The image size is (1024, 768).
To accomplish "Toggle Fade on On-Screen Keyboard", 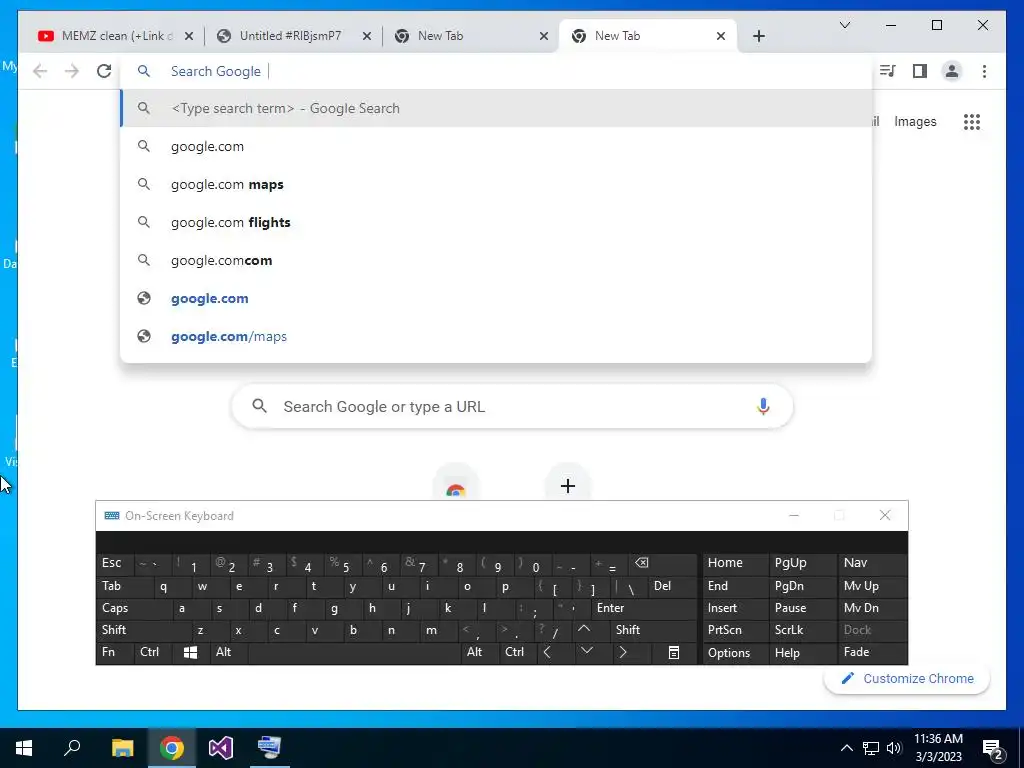I will (x=872, y=652).
